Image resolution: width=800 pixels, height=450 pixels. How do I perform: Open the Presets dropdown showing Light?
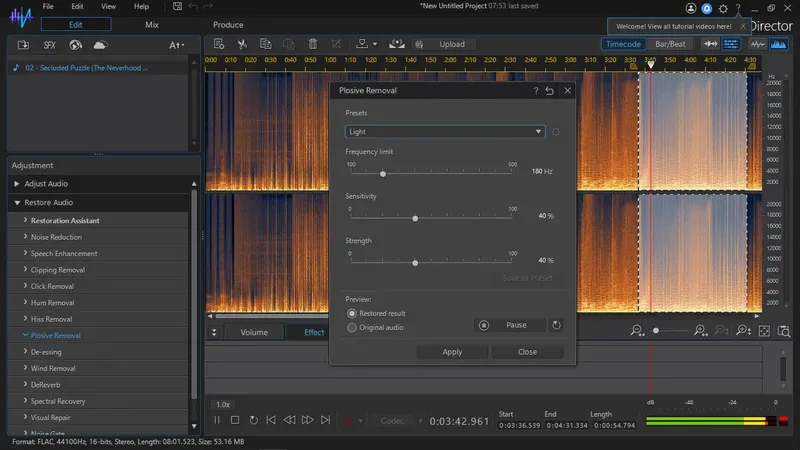tap(445, 131)
